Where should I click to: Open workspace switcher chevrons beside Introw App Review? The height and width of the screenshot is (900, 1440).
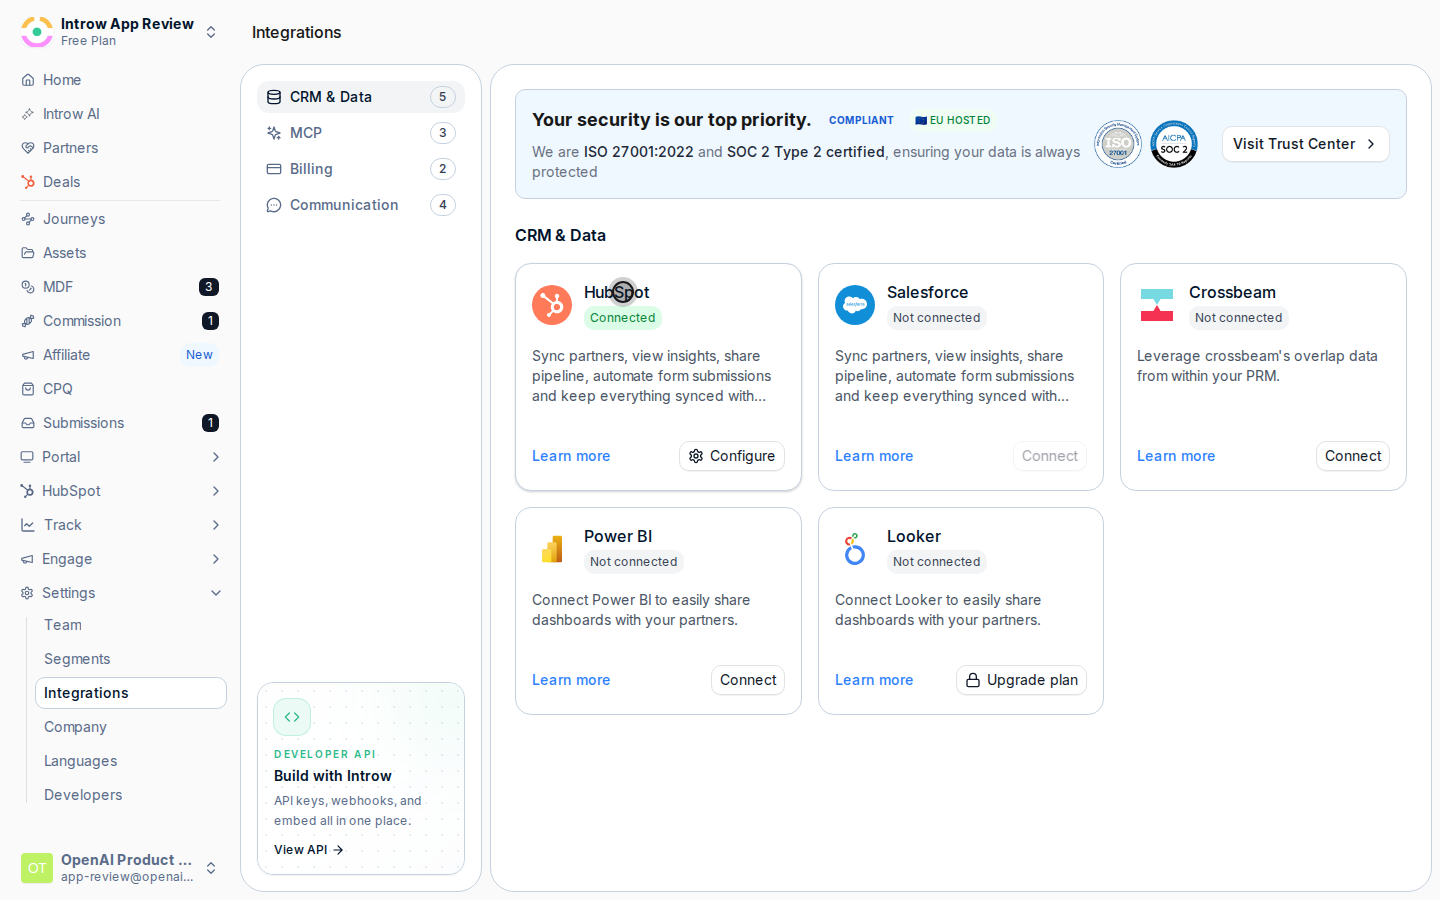[x=211, y=32]
